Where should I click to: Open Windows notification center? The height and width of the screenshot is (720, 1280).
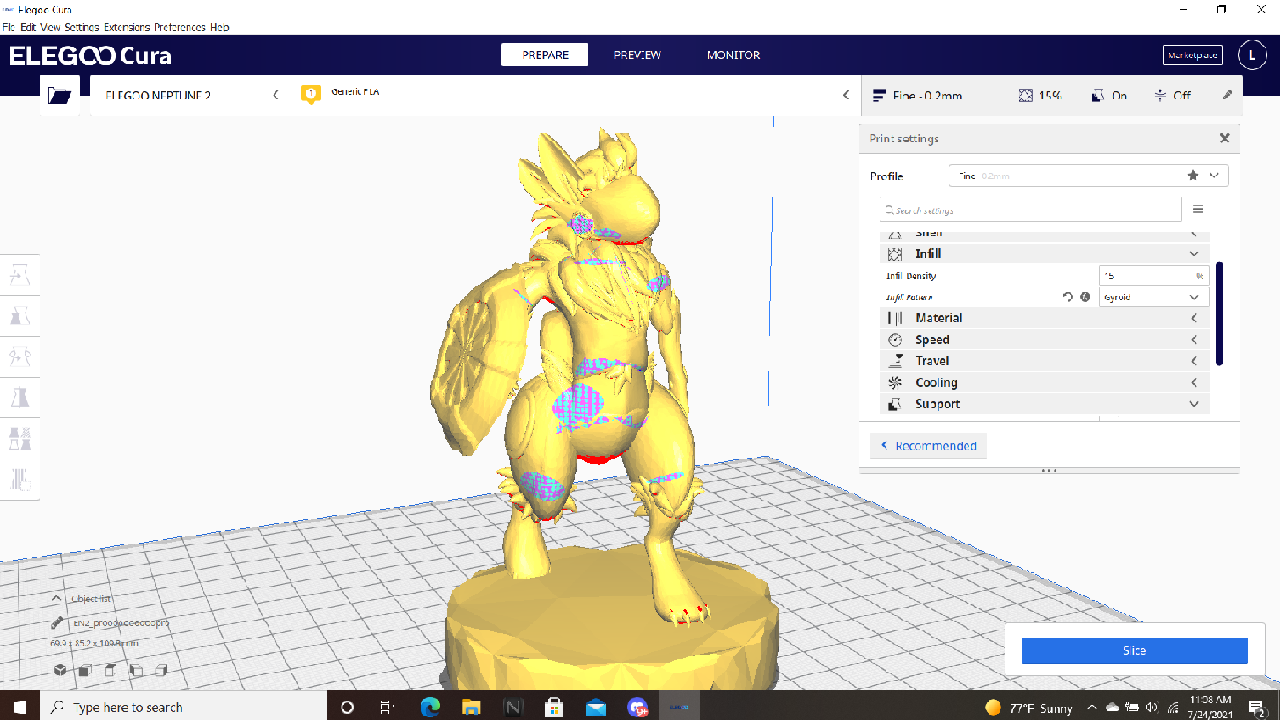[x=1257, y=707]
